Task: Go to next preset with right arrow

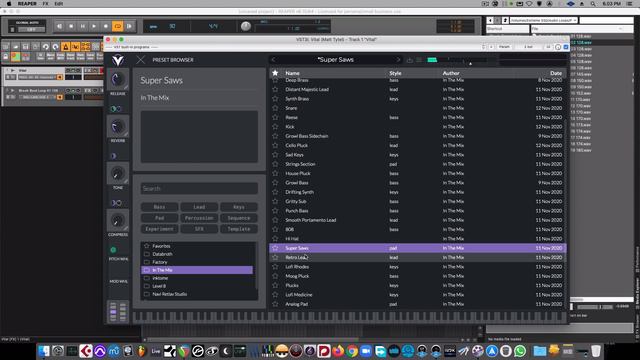Action: tap(398, 60)
